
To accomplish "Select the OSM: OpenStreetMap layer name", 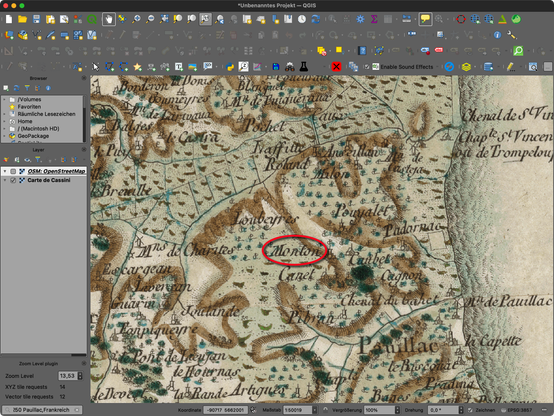I will (x=57, y=171).
